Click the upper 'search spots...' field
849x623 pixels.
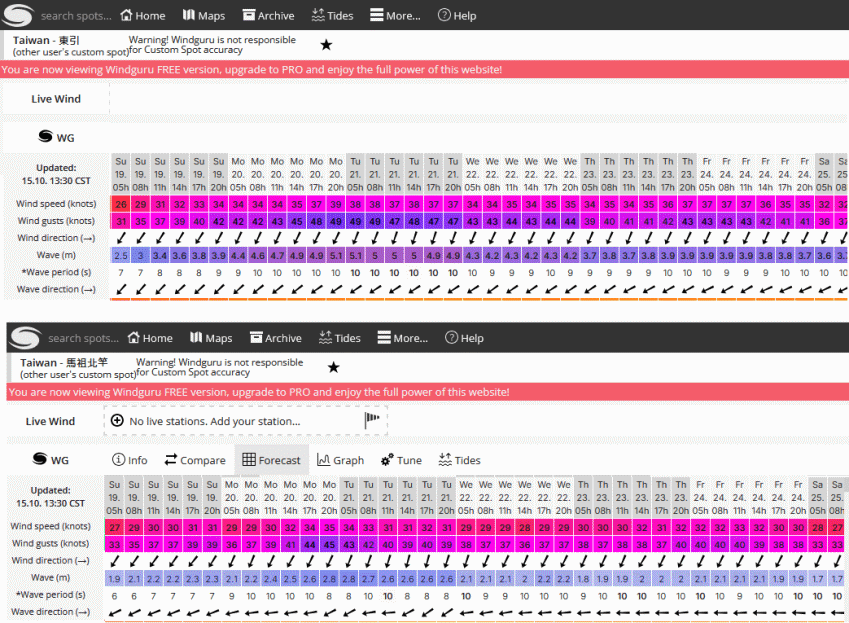75,16
